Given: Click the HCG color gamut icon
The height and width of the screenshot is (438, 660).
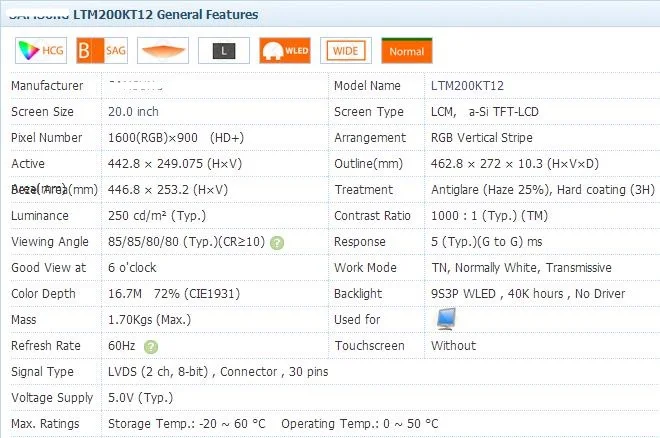Looking at the screenshot, I should click(41, 50).
